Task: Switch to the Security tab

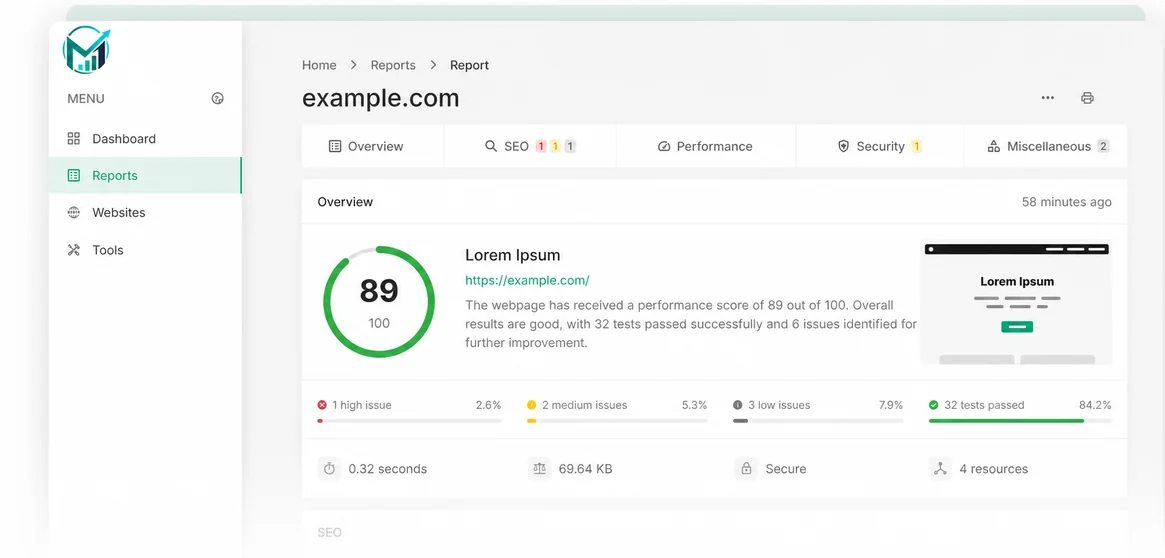Action: [880, 146]
